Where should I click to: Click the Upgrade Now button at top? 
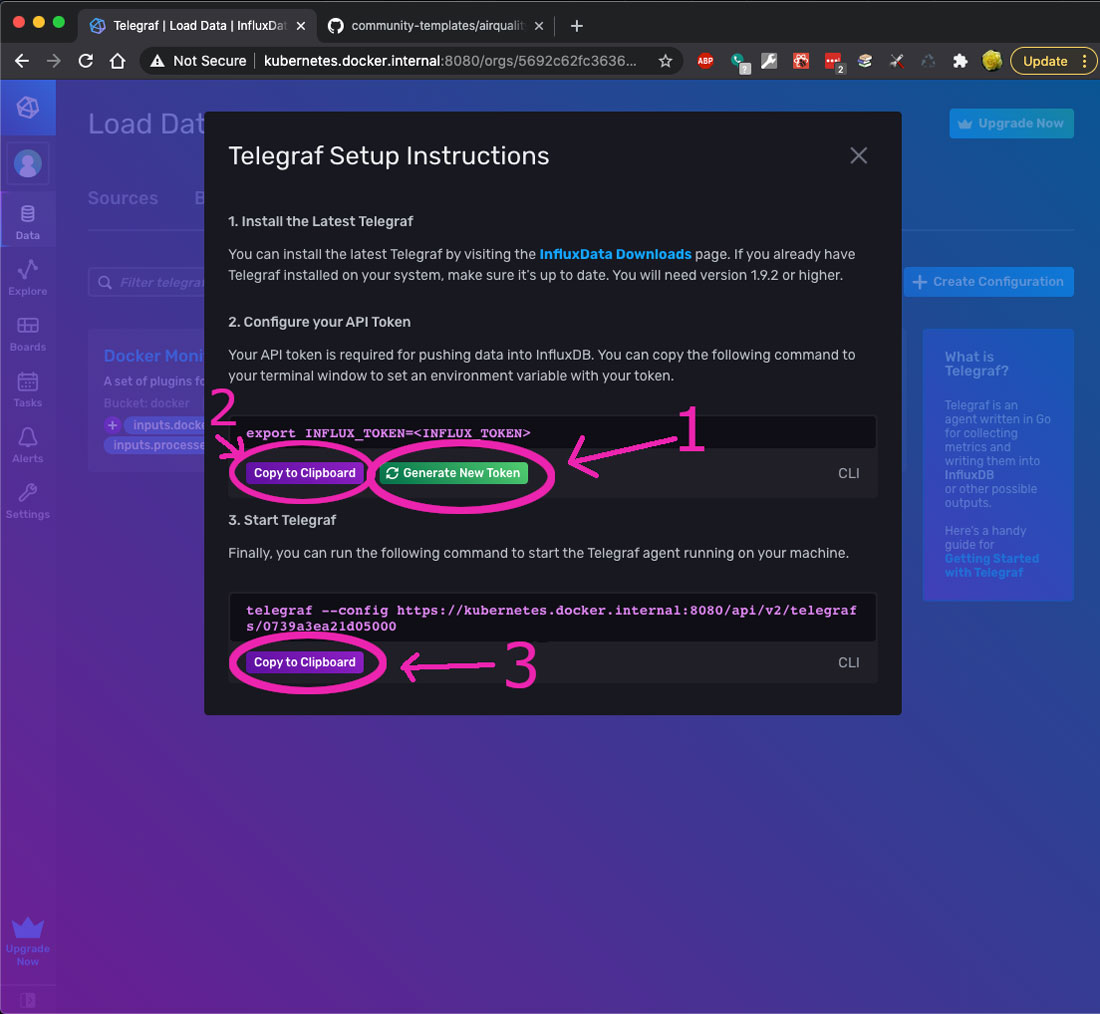[x=1011, y=124]
